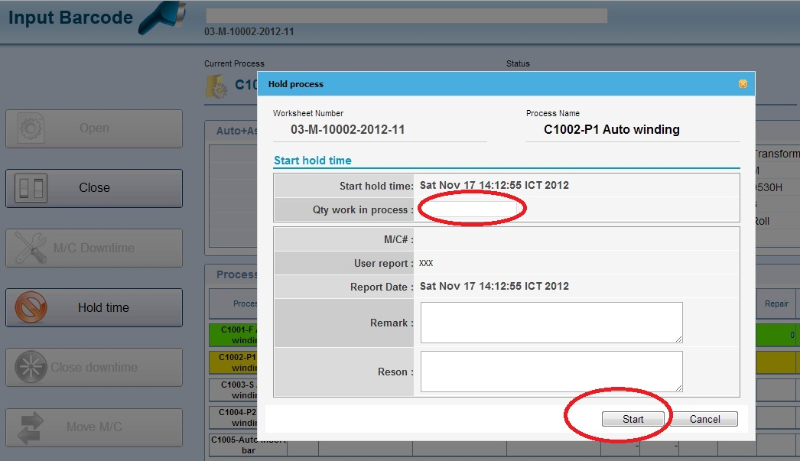This screenshot has width=800, height=461.
Task: Click the Start button in Hold process dialog
Action: (x=633, y=419)
